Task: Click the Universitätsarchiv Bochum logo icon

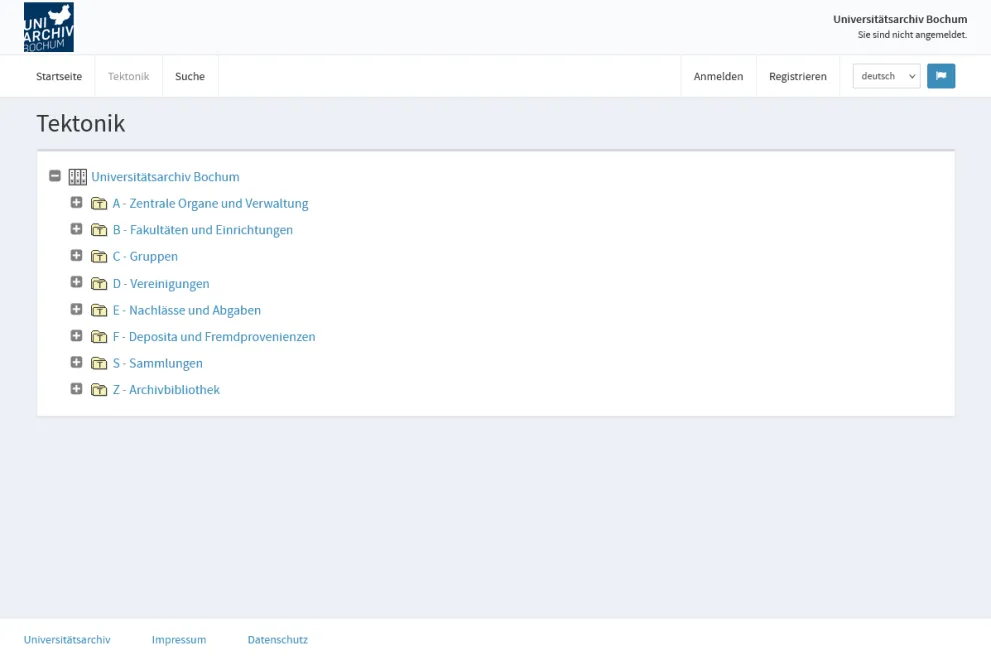Action: pyautogui.click(x=46, y=26)
